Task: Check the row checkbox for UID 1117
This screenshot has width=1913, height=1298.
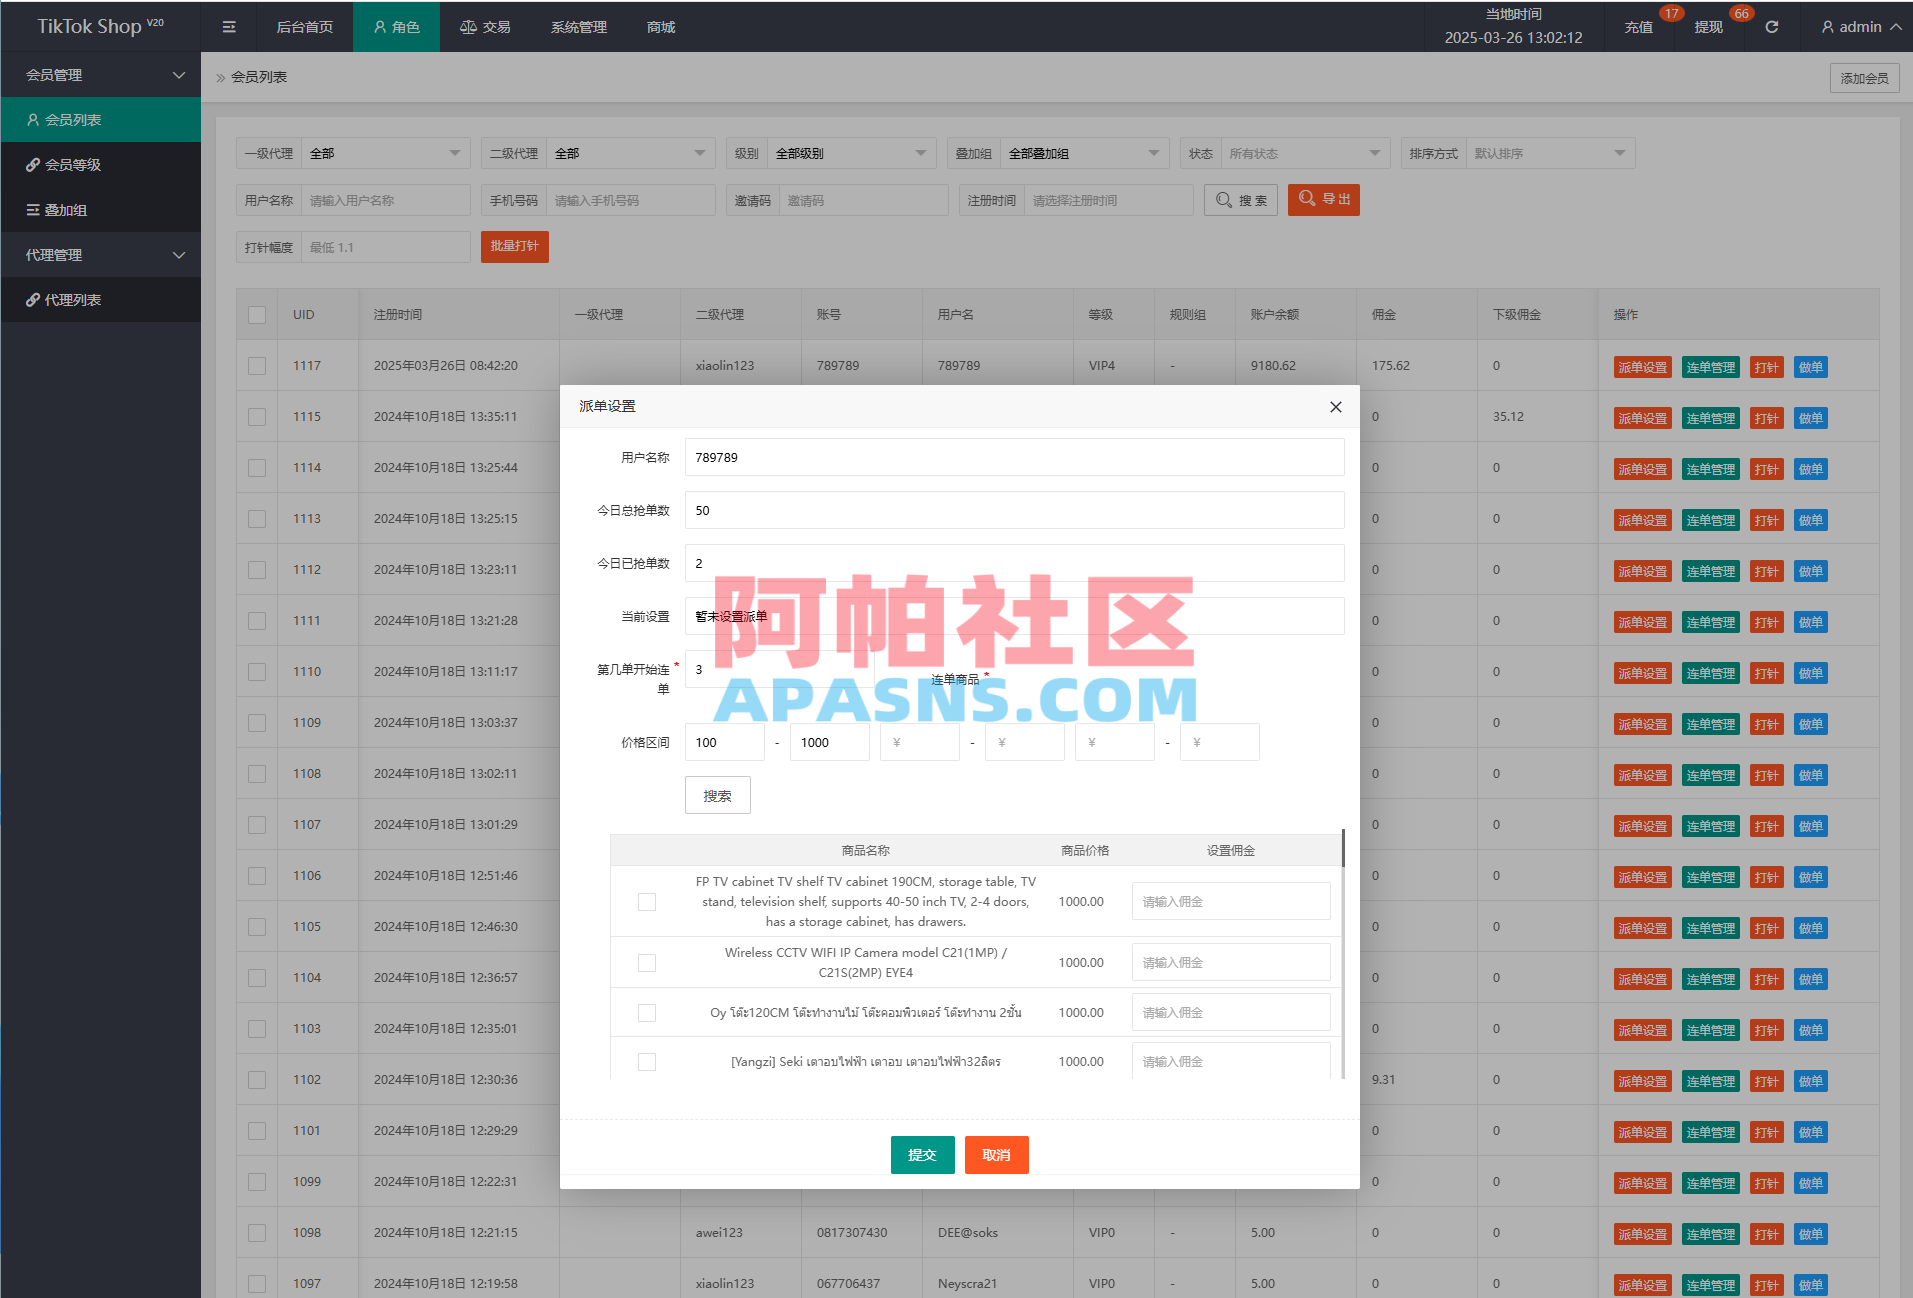Action: (256, 365)
